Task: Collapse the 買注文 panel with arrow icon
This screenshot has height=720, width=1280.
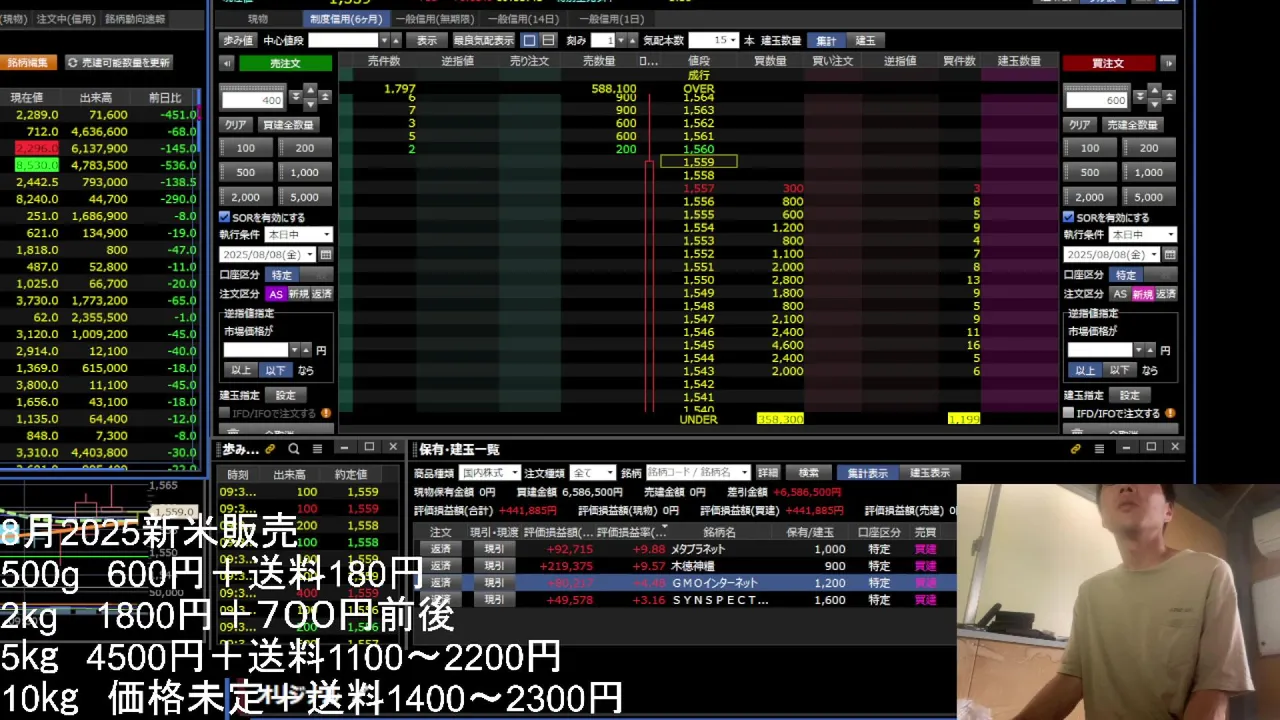Action: (x=1168, y=63)
